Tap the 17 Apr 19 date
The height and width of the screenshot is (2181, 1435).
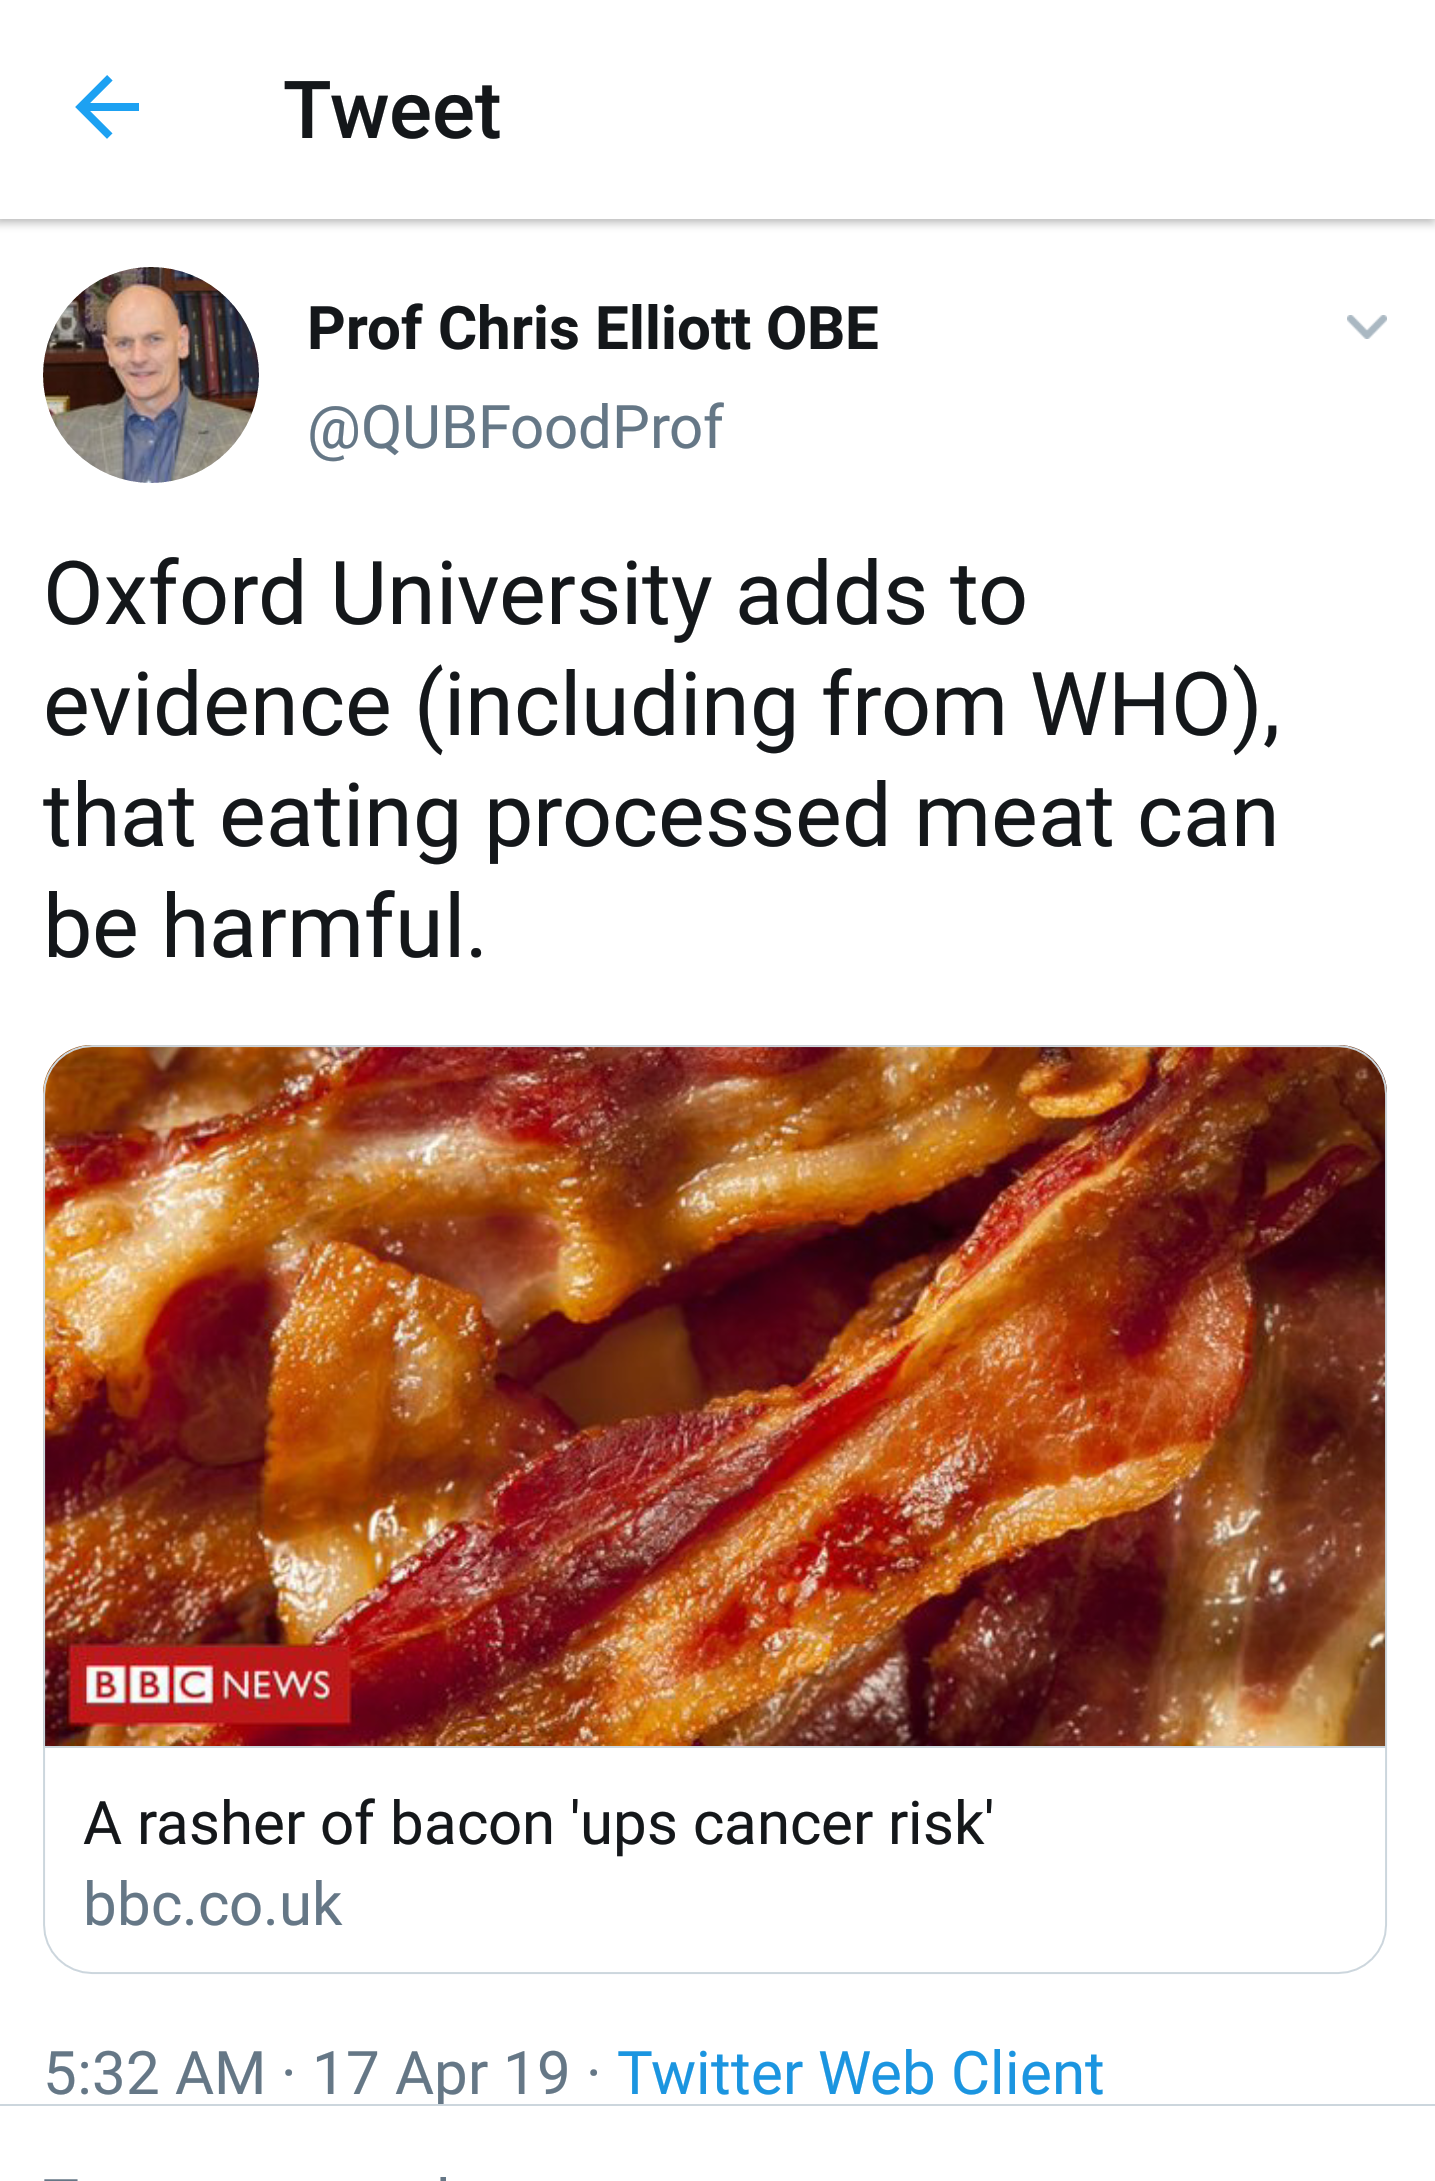point(441,2072)
